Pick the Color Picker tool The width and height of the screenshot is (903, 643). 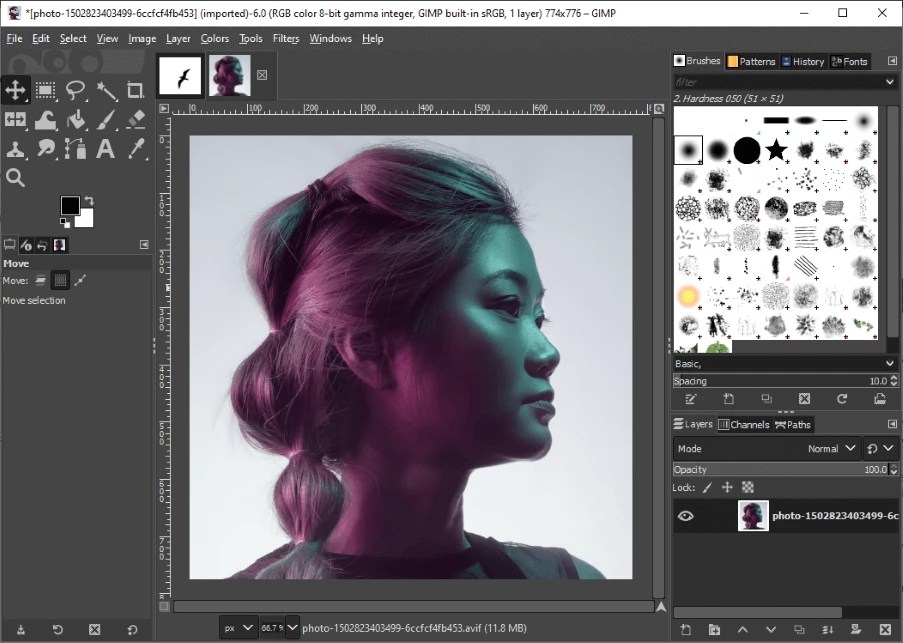pos(135,149)
